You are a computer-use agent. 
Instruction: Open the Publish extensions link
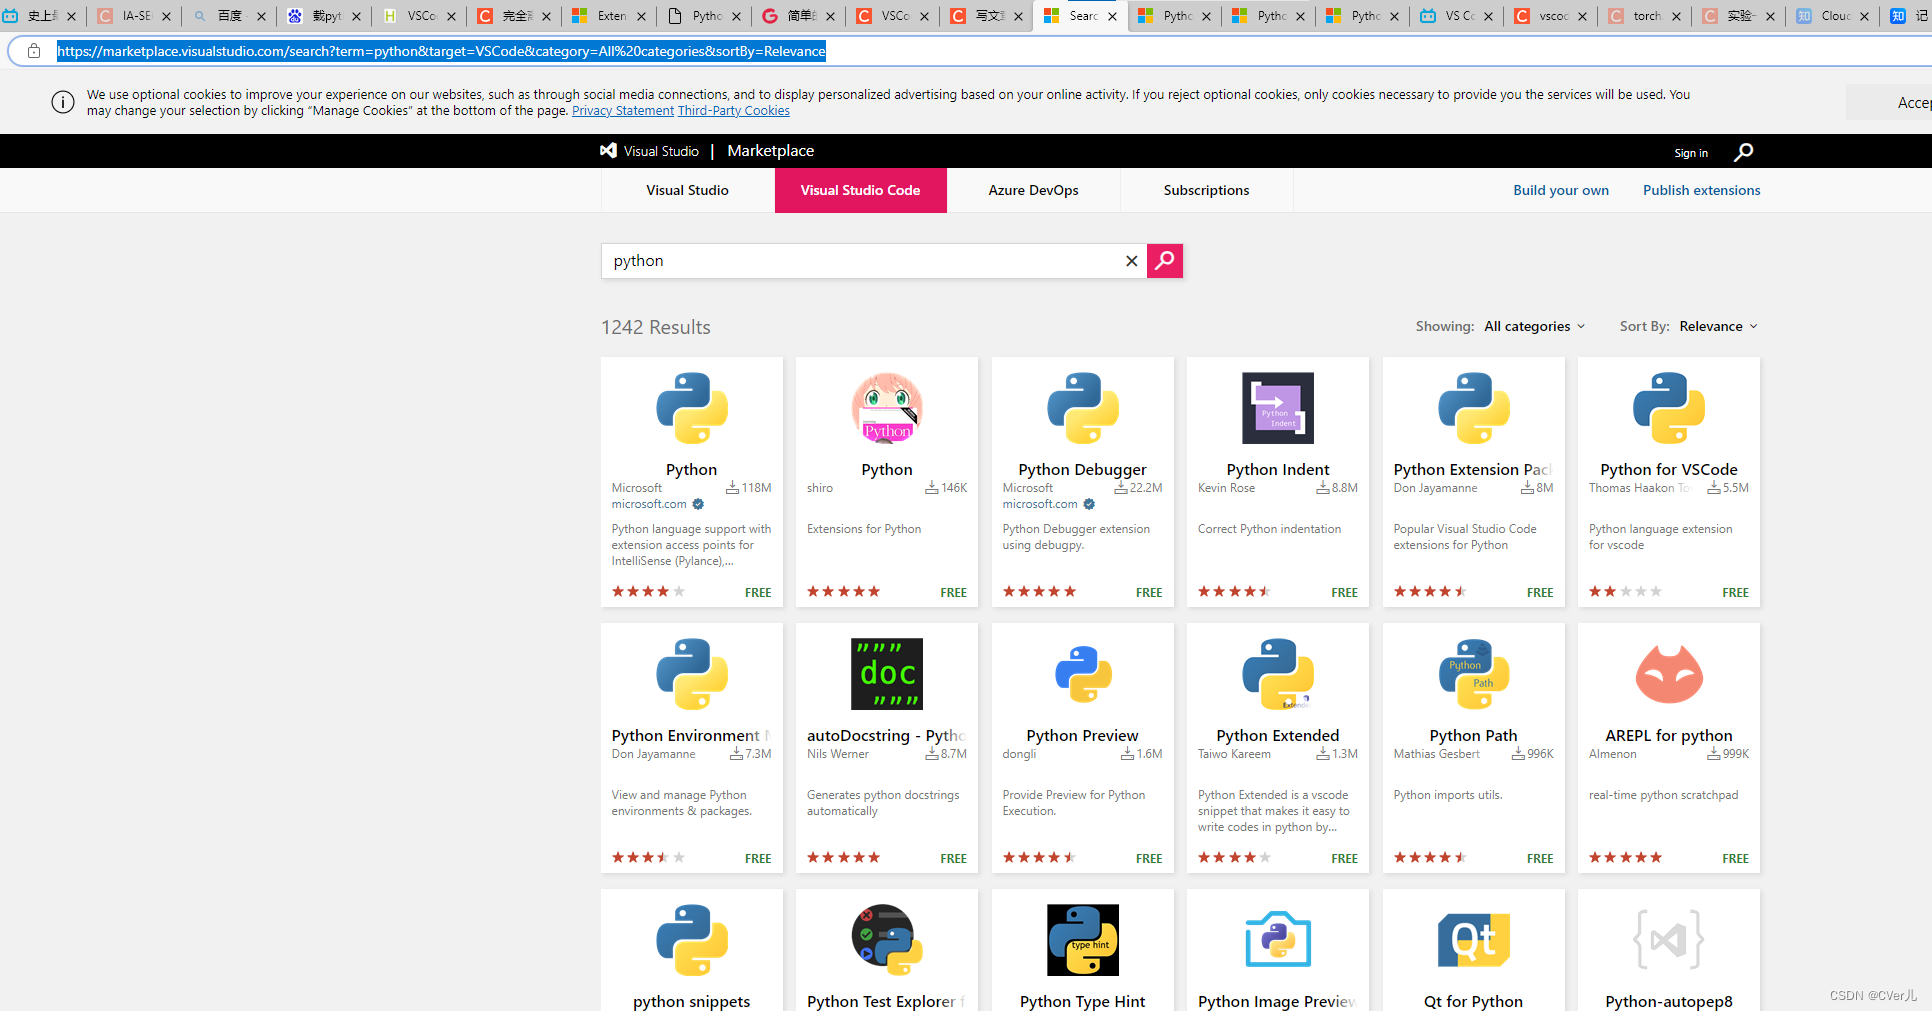pos(1702,190)
